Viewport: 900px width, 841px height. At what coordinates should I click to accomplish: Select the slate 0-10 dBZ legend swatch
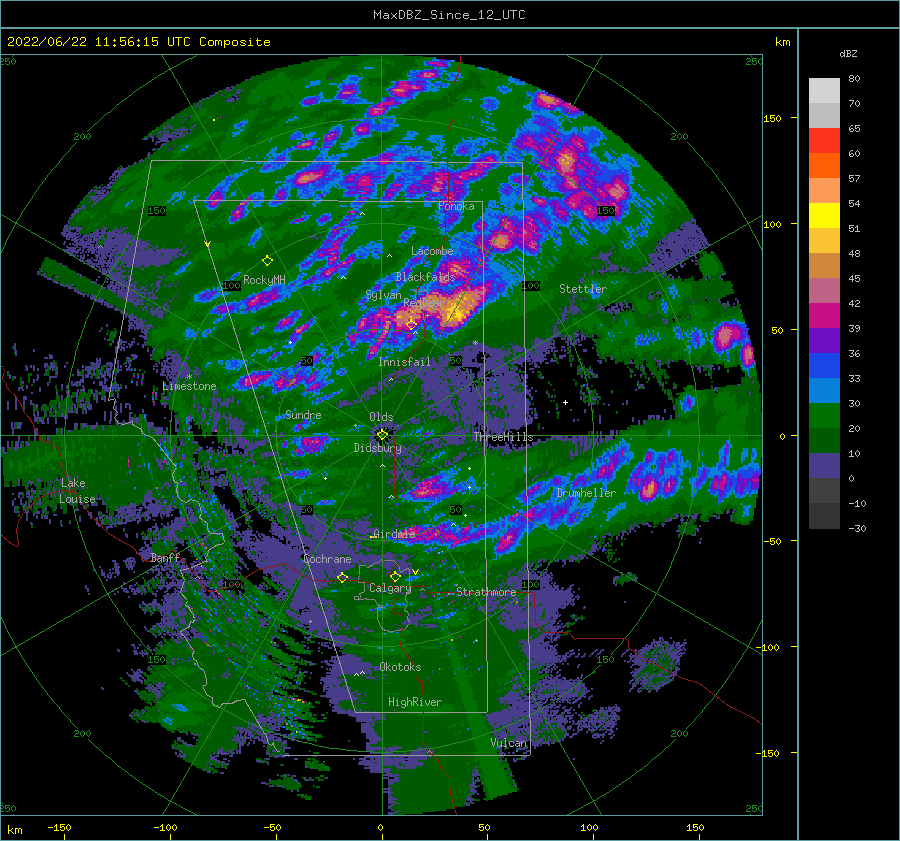824,466
